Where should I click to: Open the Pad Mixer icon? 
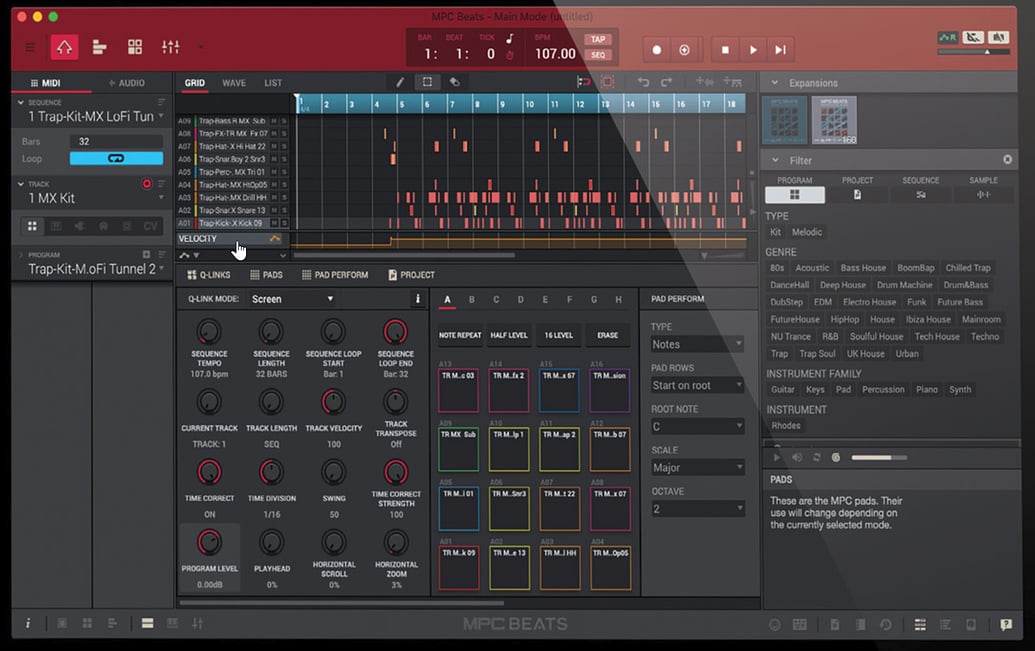(x=135, y=47)
